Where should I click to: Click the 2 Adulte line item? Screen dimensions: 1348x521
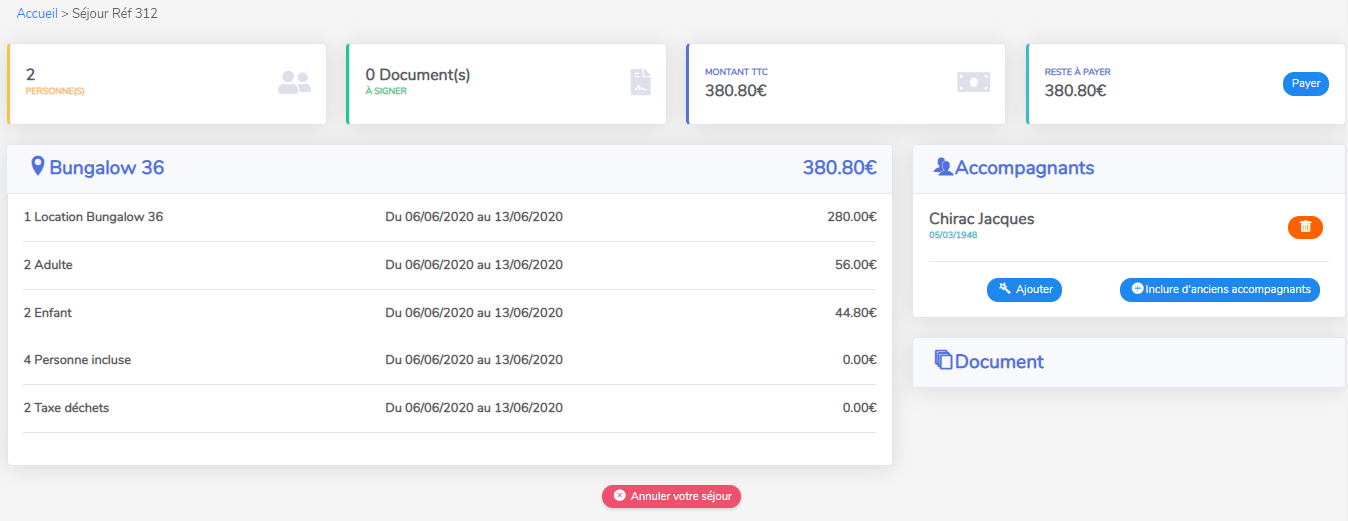pyautogui.click(x=48, y=265)
